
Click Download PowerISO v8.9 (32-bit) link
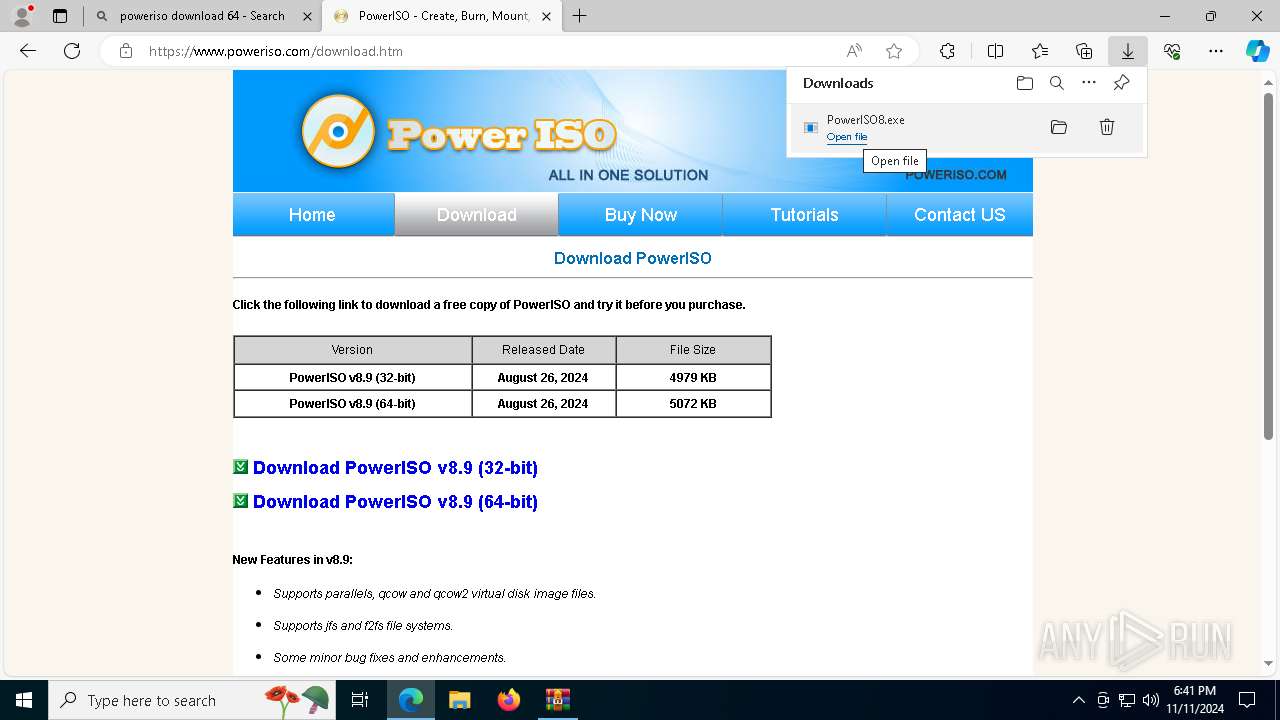coord(395,468)
